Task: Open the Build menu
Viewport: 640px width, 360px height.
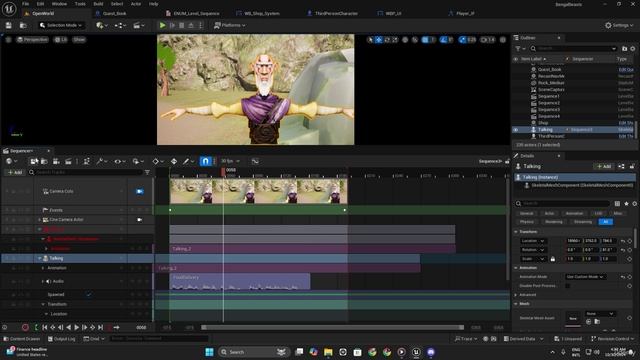Action: click(98, 4)
